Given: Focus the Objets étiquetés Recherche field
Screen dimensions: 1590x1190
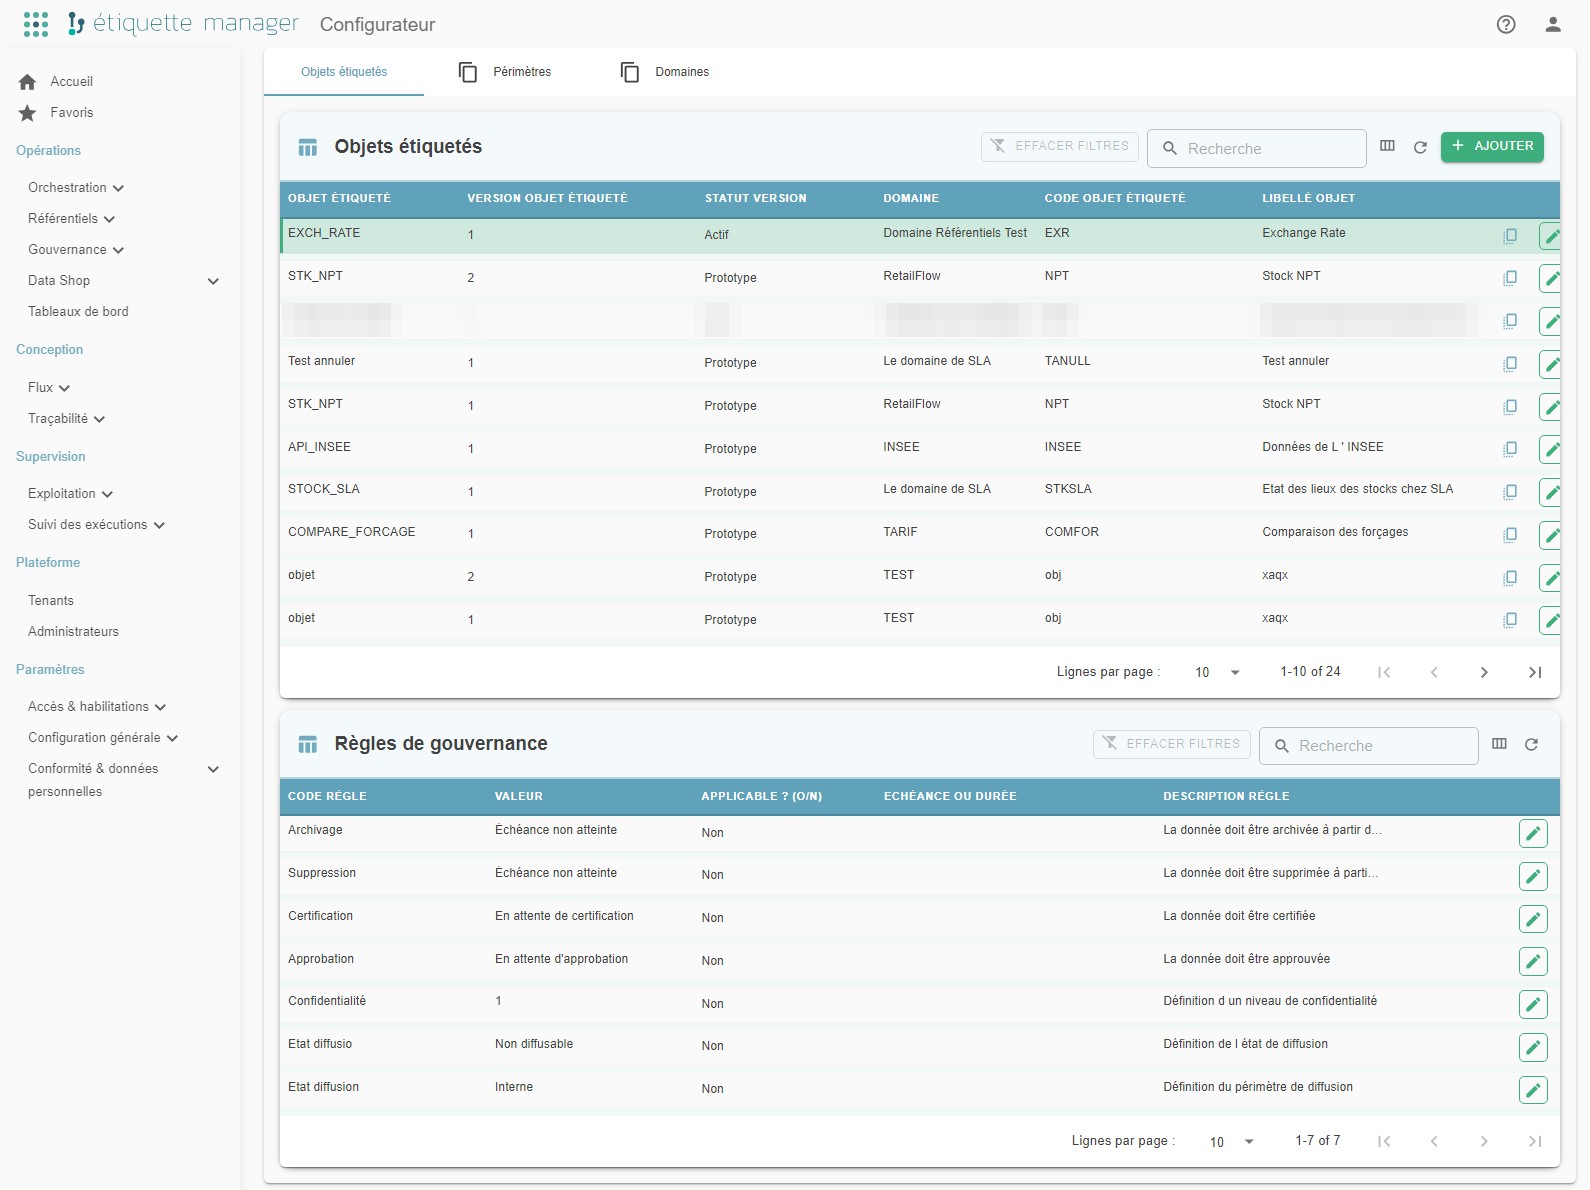Looking at the screenshot, I should coord(1257,148).
